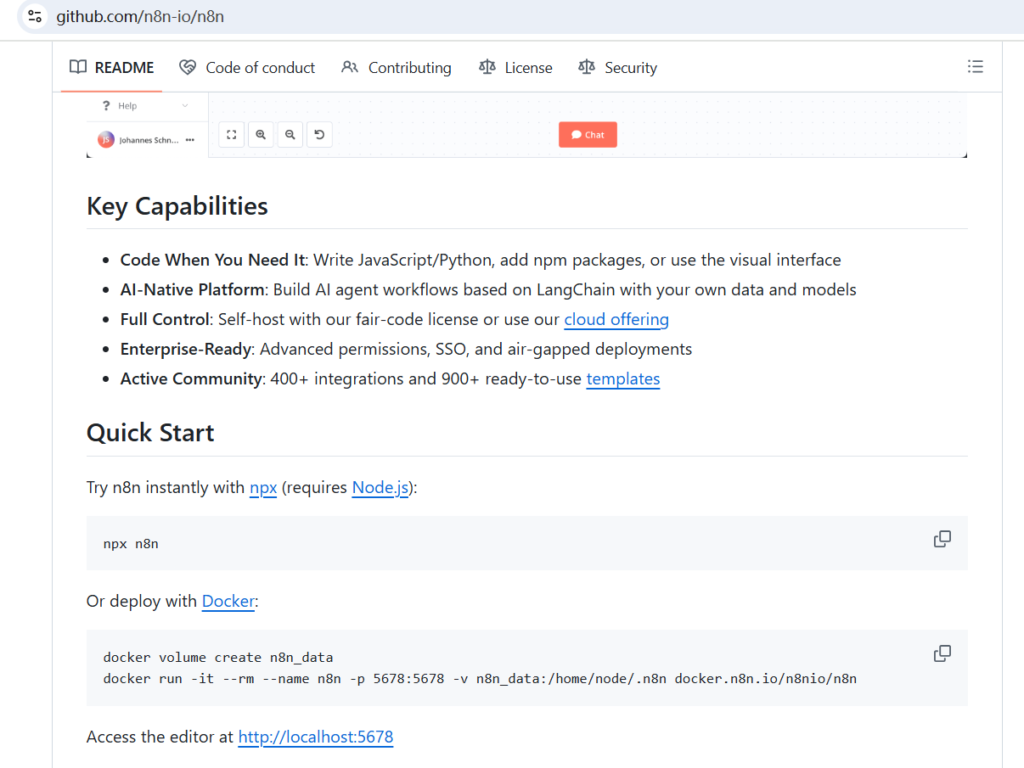Viewport: 1024px width, 768px height.
Task: Copy the docker run commands
Action: coord(941,653)
